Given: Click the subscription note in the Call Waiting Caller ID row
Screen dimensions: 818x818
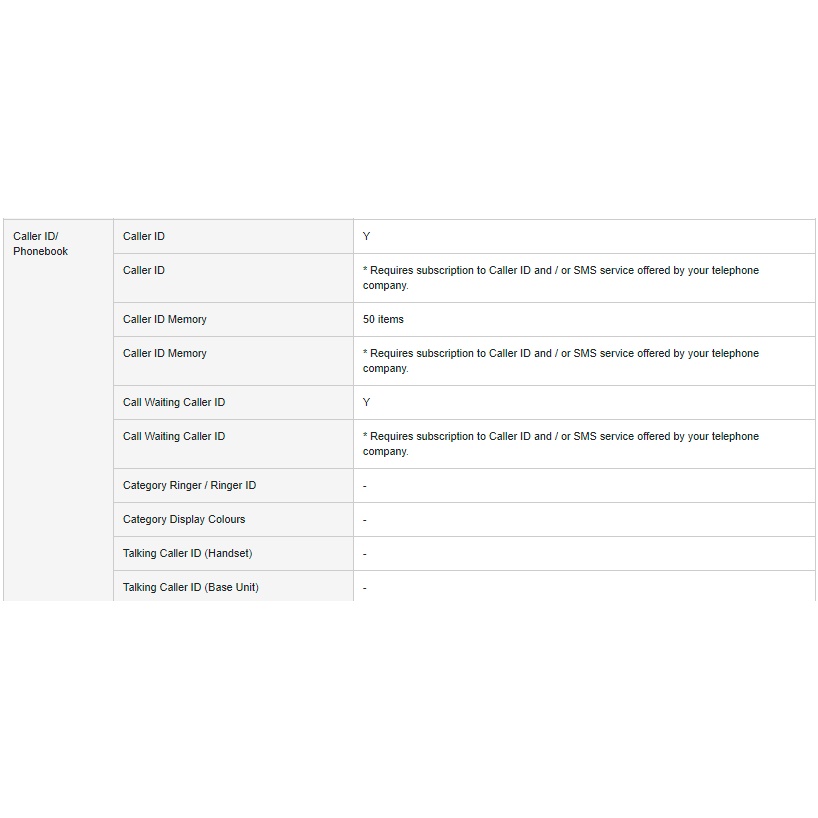Looking at the screenshot, I should click(x=560, y=444).
